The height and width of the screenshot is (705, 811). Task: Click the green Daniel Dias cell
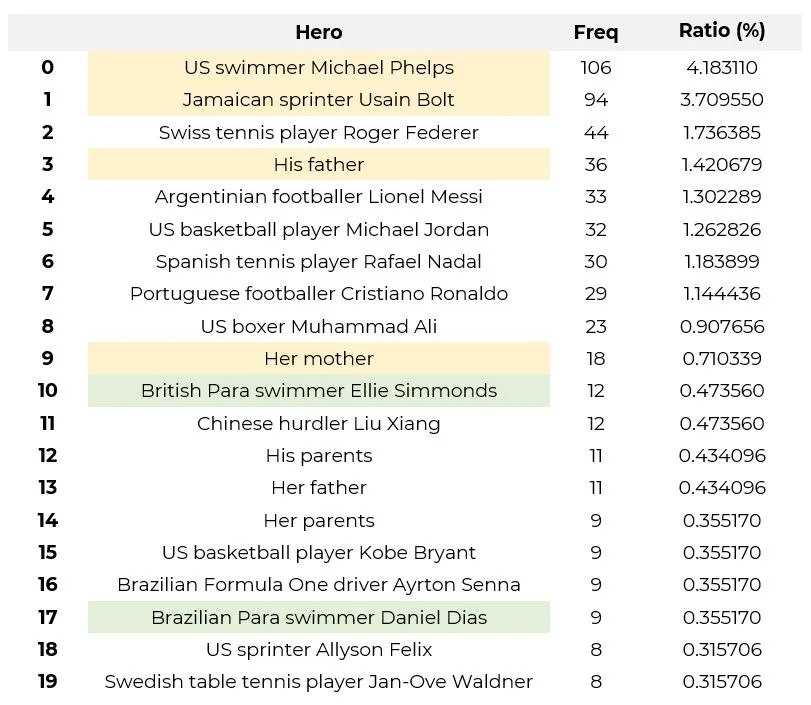[318, 617]
